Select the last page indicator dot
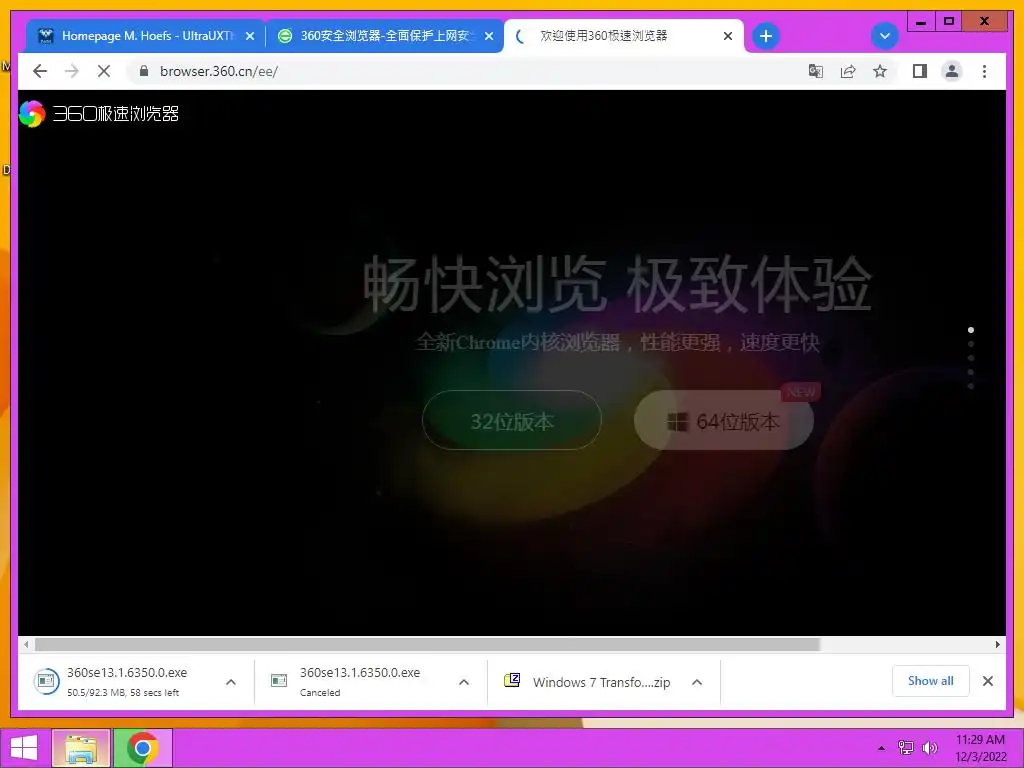 [971, 386]
